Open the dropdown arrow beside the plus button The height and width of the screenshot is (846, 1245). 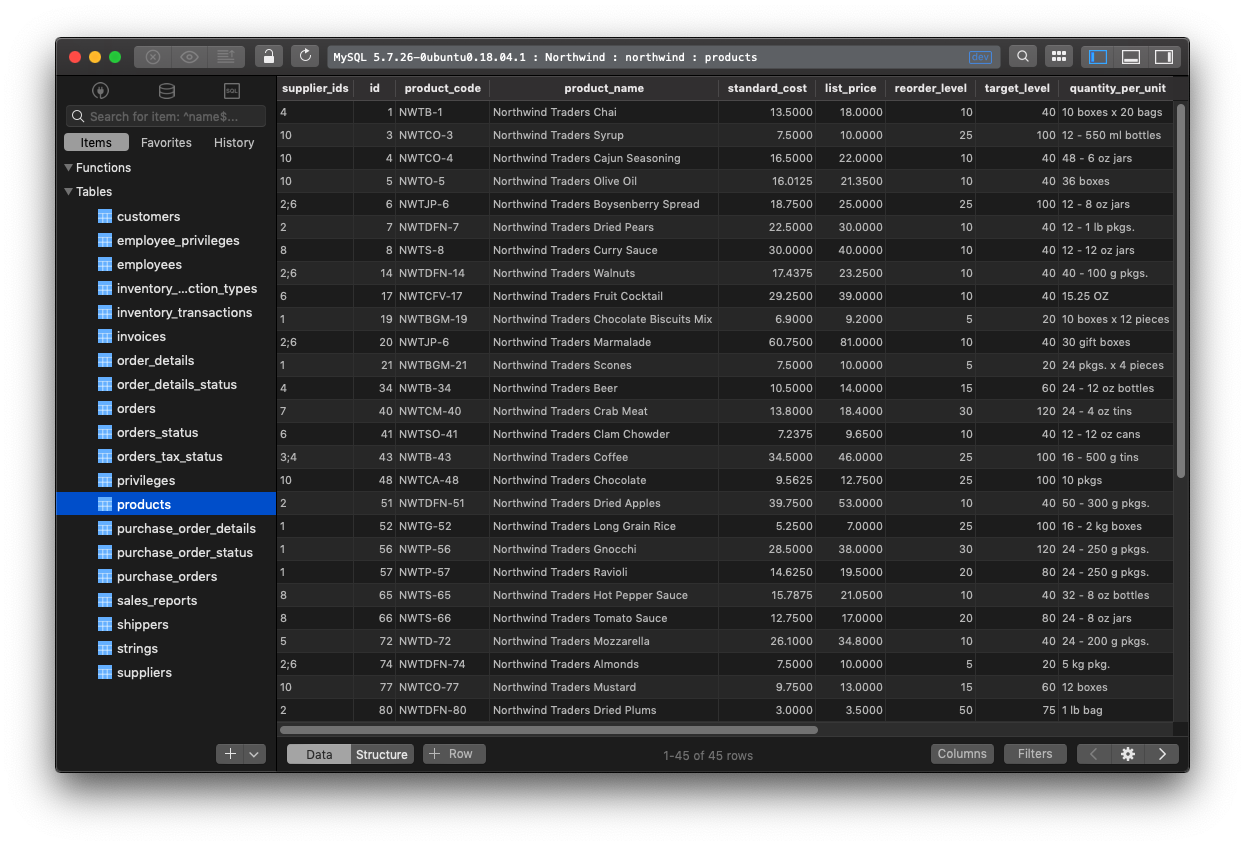point(254,754)
